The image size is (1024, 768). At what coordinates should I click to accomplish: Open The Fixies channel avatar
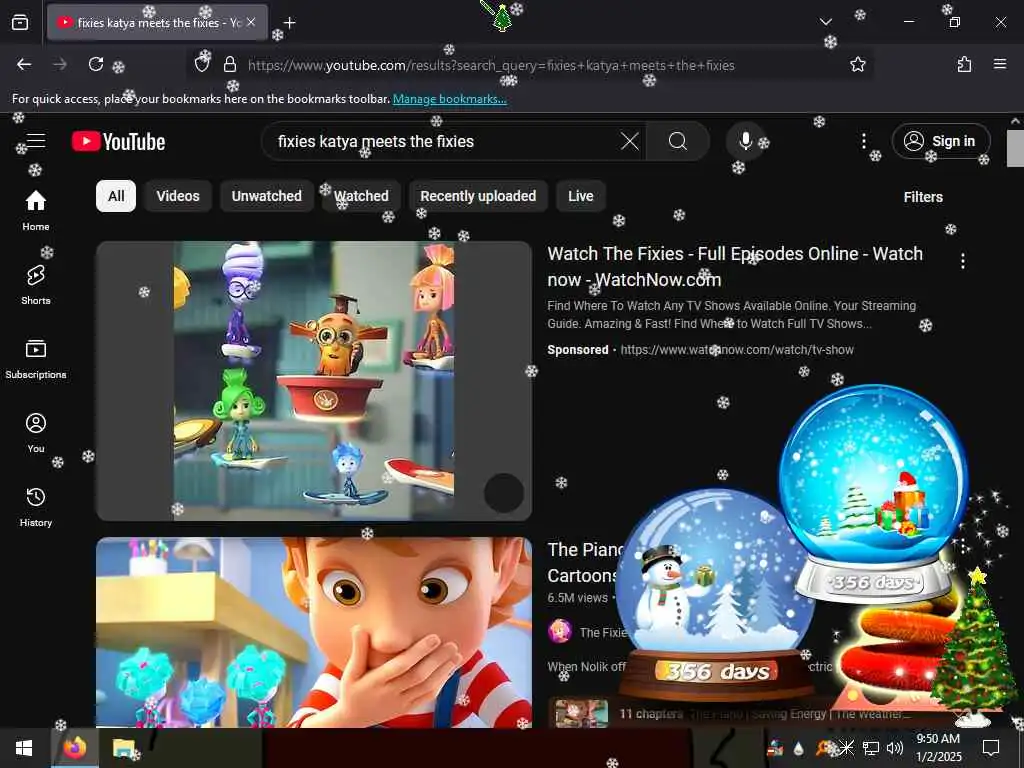560,632
